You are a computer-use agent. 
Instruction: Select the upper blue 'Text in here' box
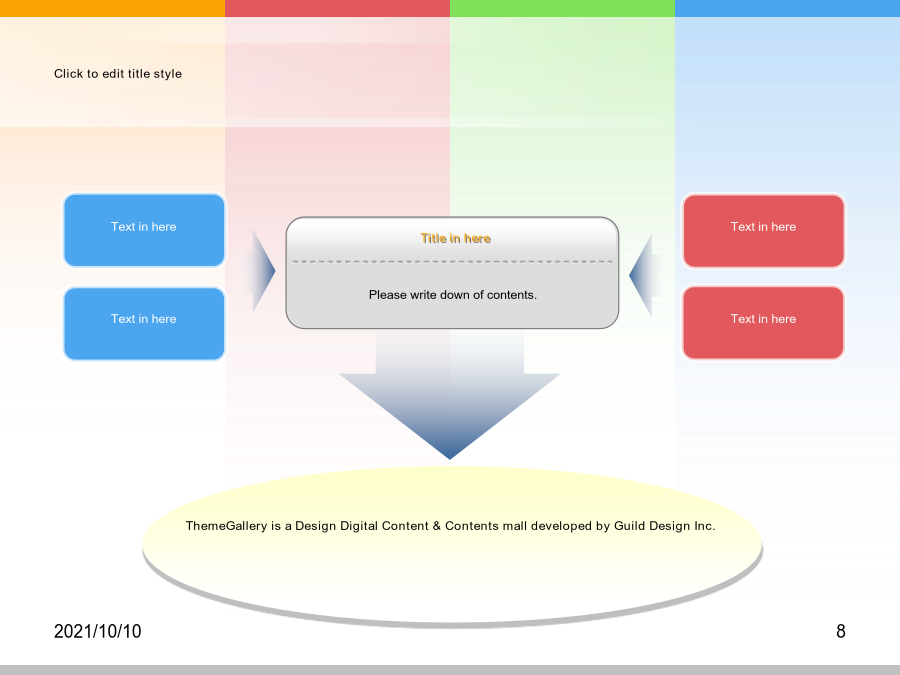click(x=144, y=230)
